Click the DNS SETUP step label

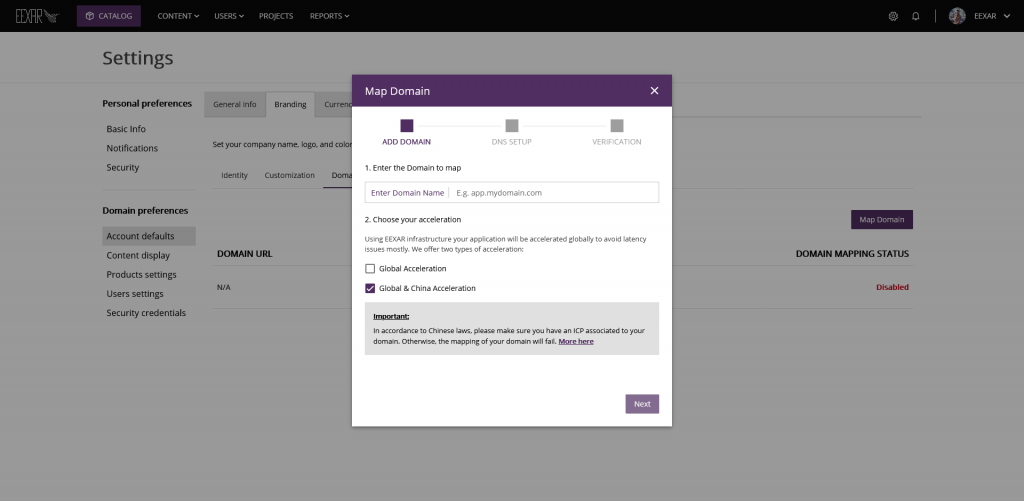click(x=511, y=142)
